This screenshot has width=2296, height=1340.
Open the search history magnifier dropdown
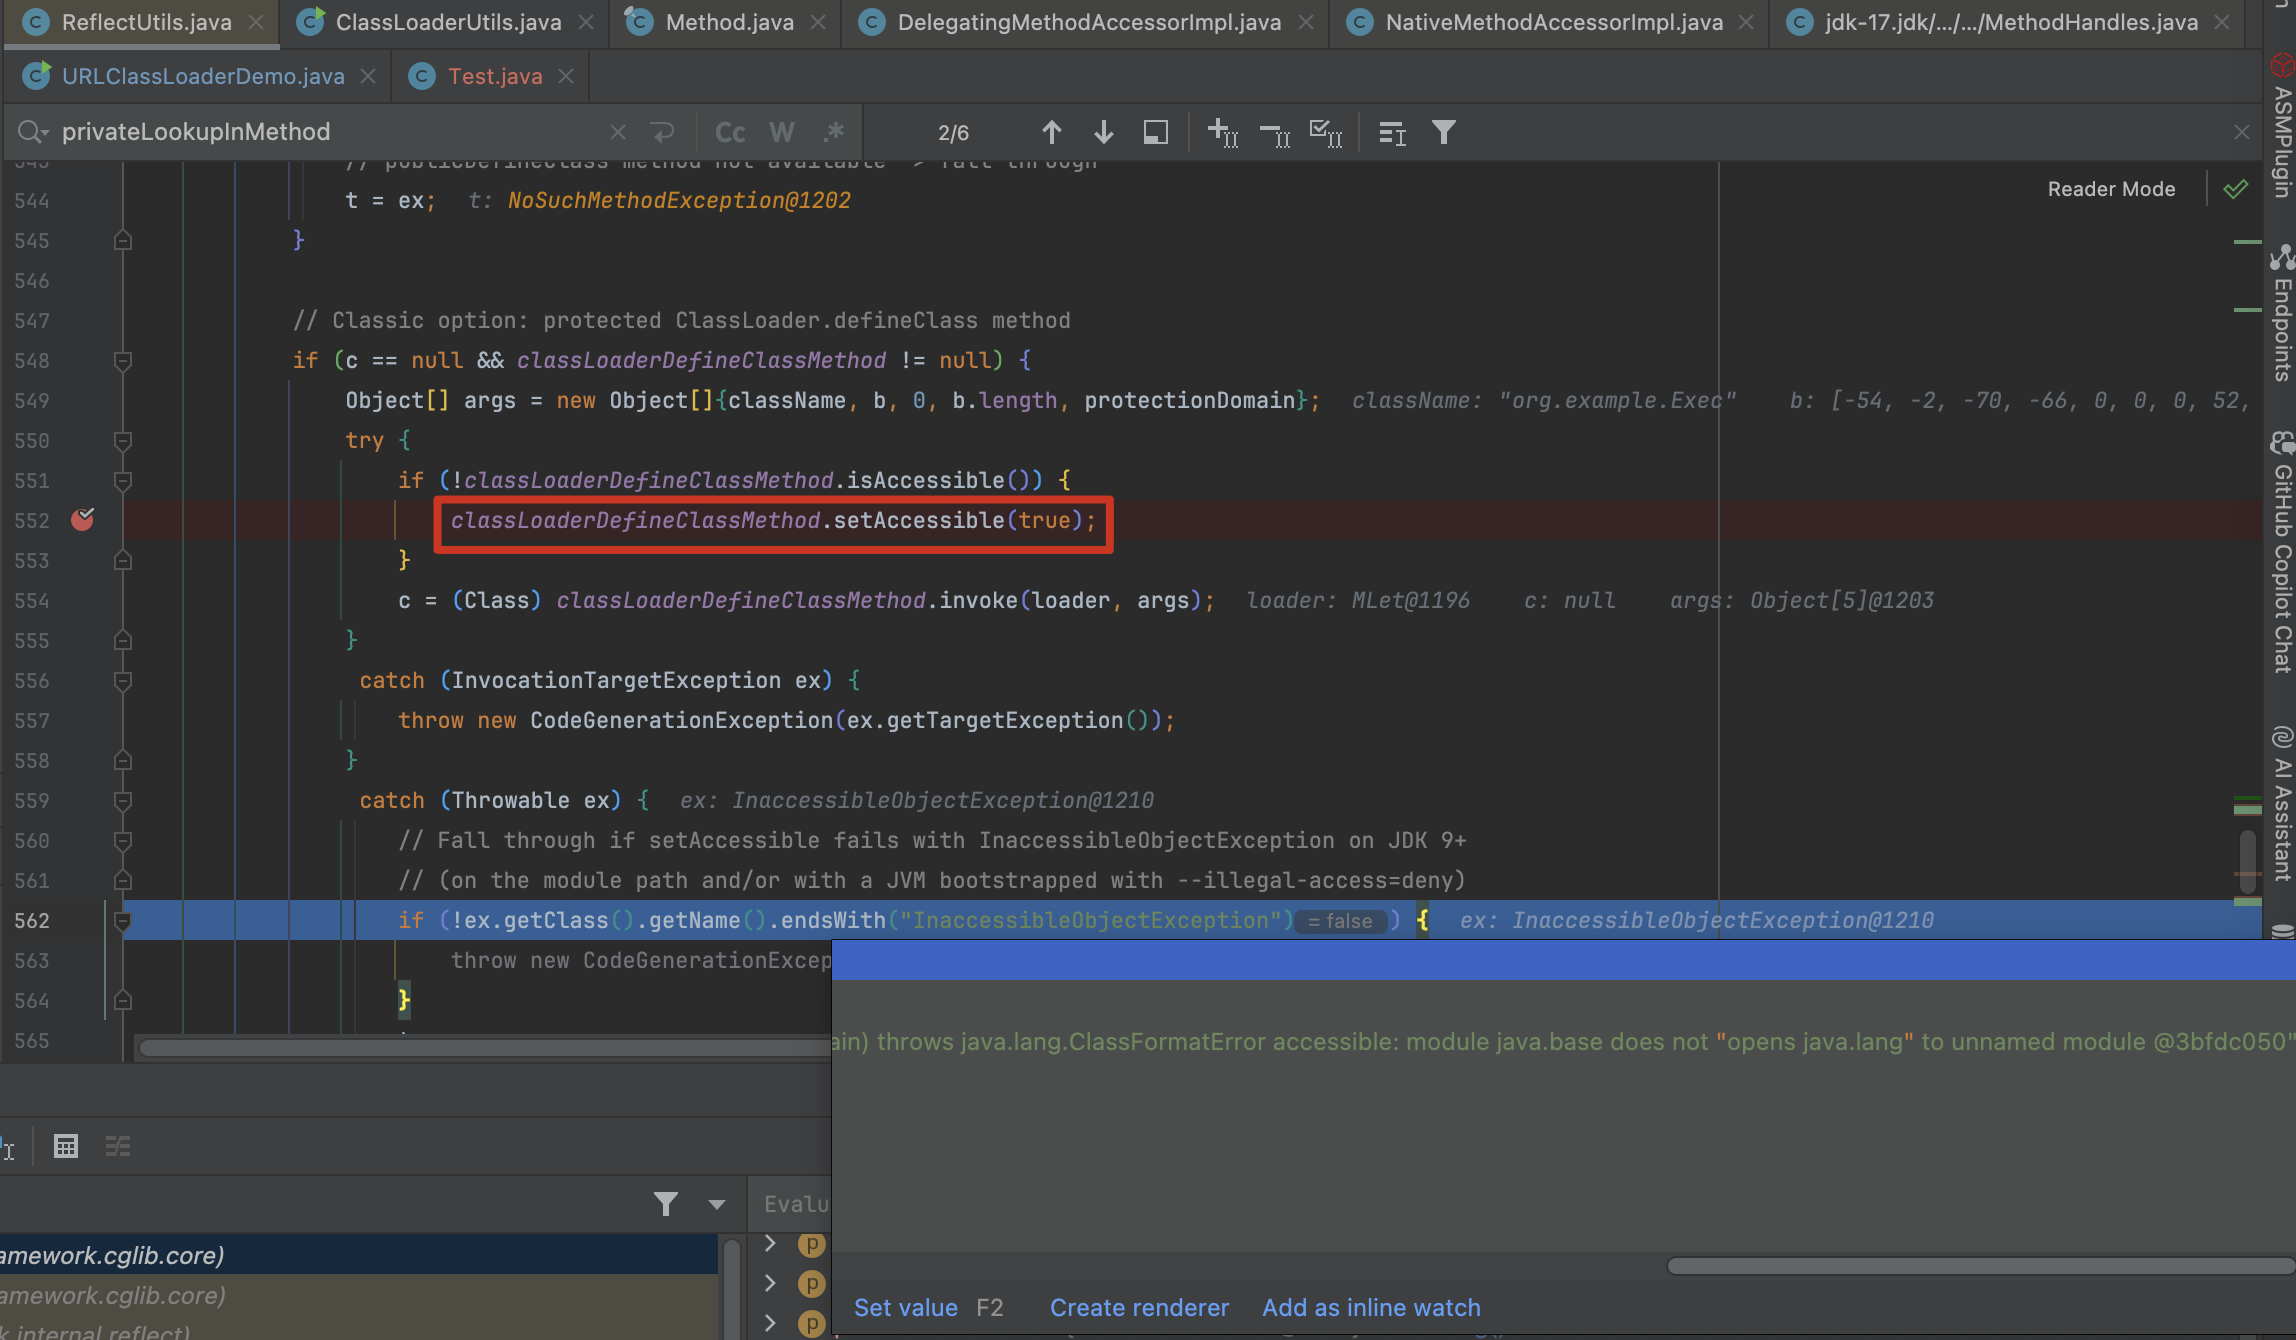32,132
